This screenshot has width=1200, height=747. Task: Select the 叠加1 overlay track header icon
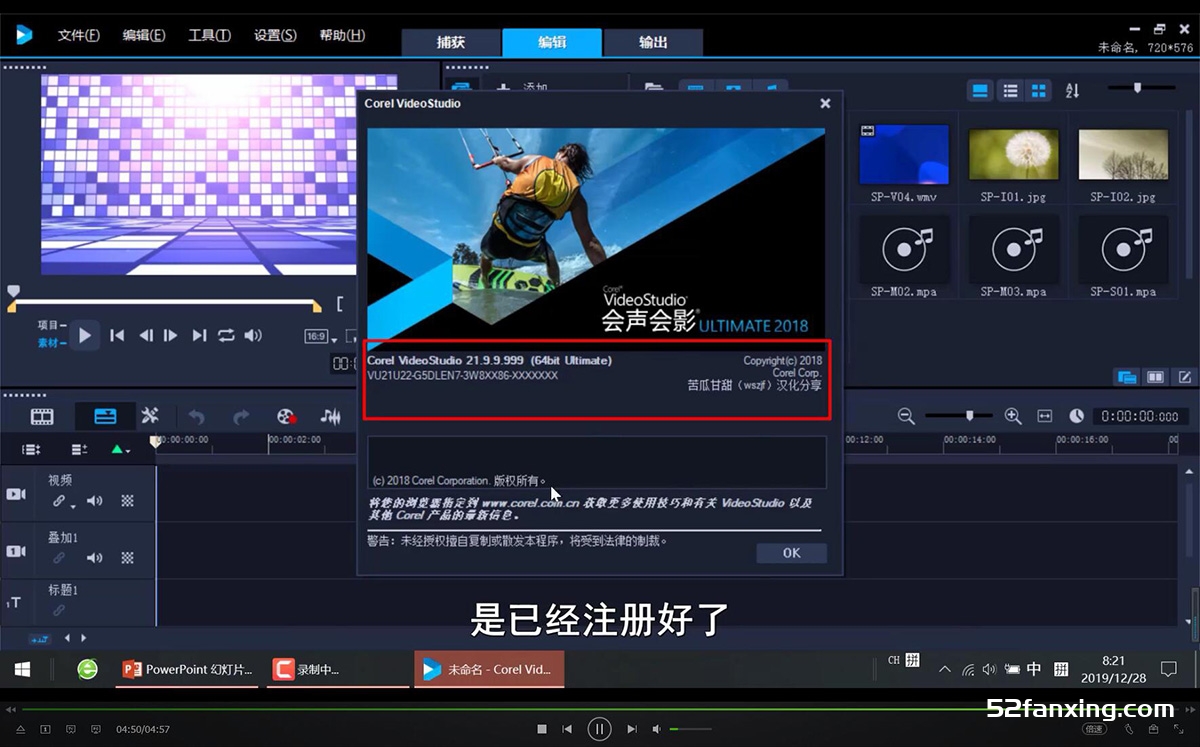point(16,551)
